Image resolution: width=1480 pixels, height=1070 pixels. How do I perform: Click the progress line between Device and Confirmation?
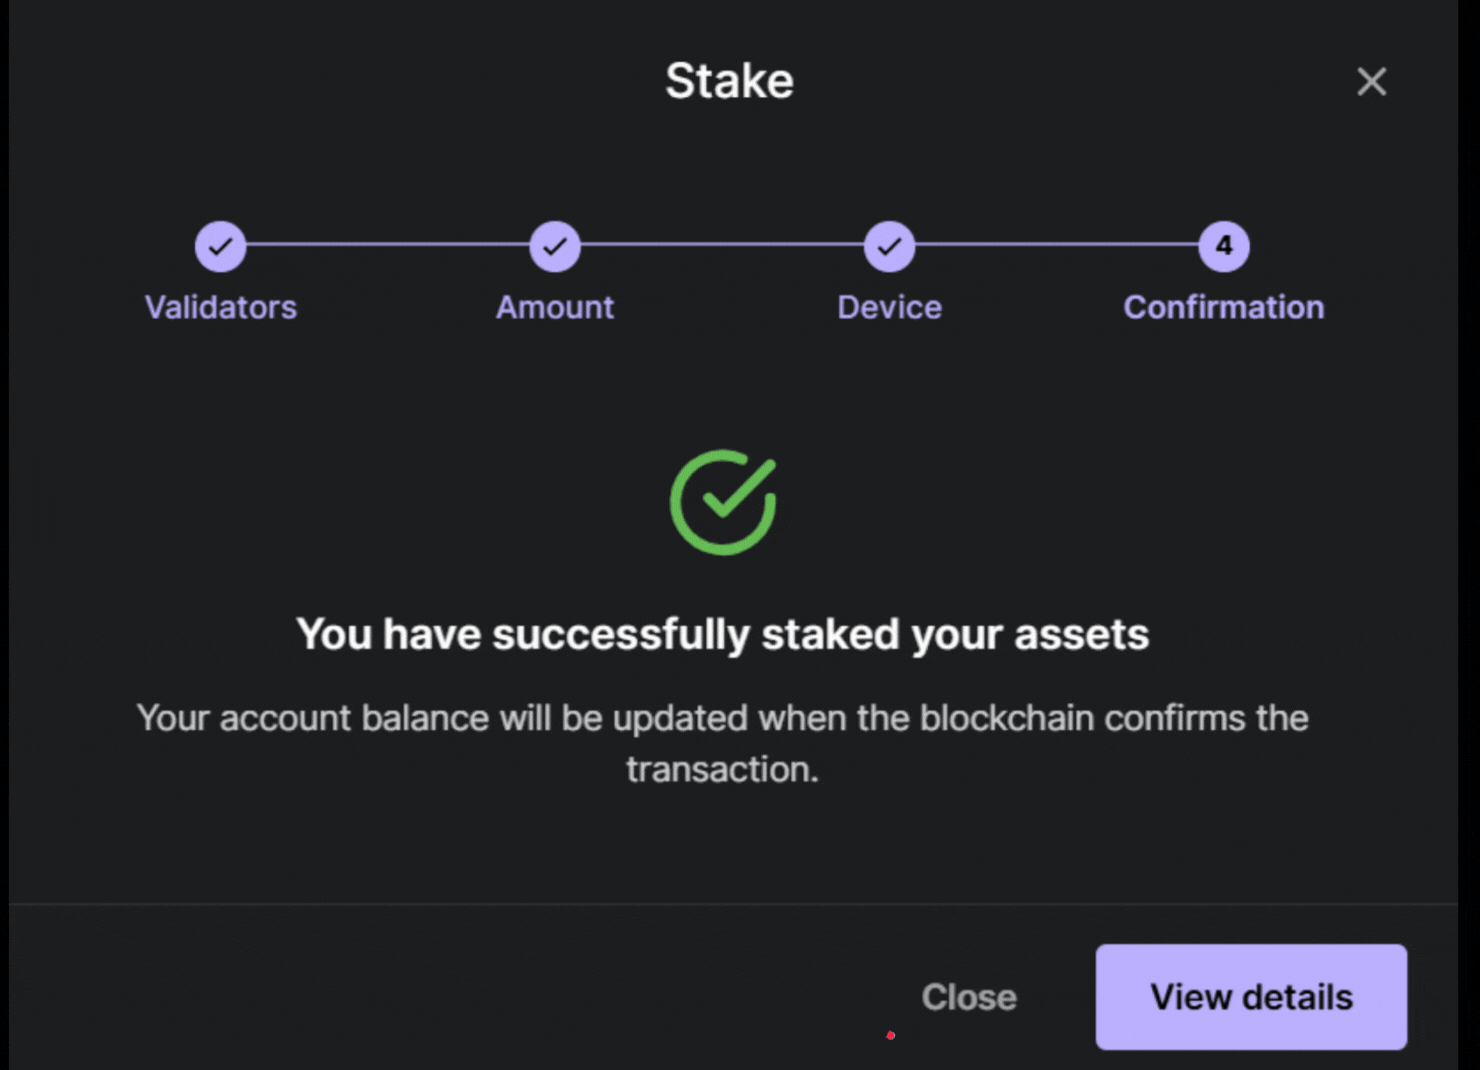[1056, 245]
